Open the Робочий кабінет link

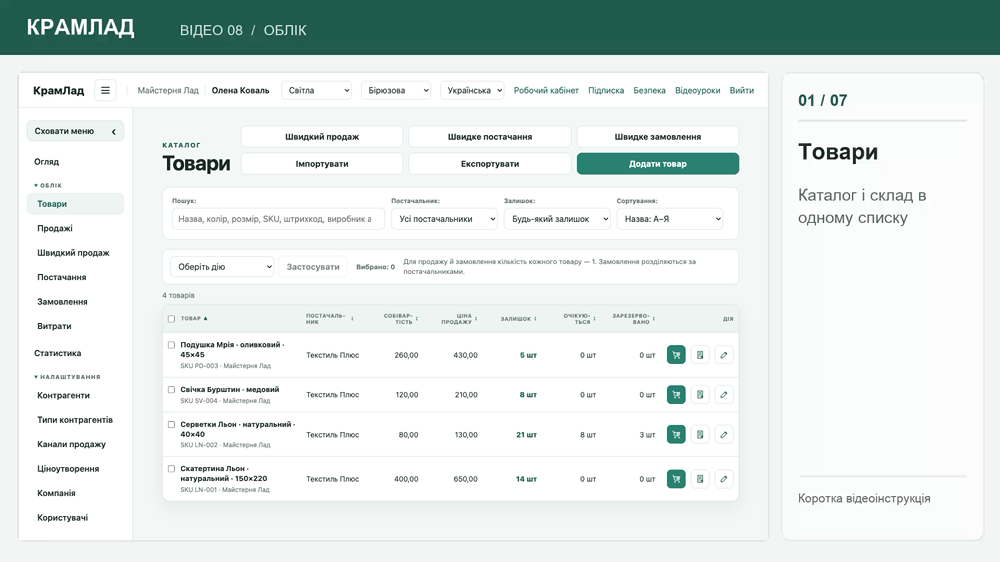tap(546, 91)
